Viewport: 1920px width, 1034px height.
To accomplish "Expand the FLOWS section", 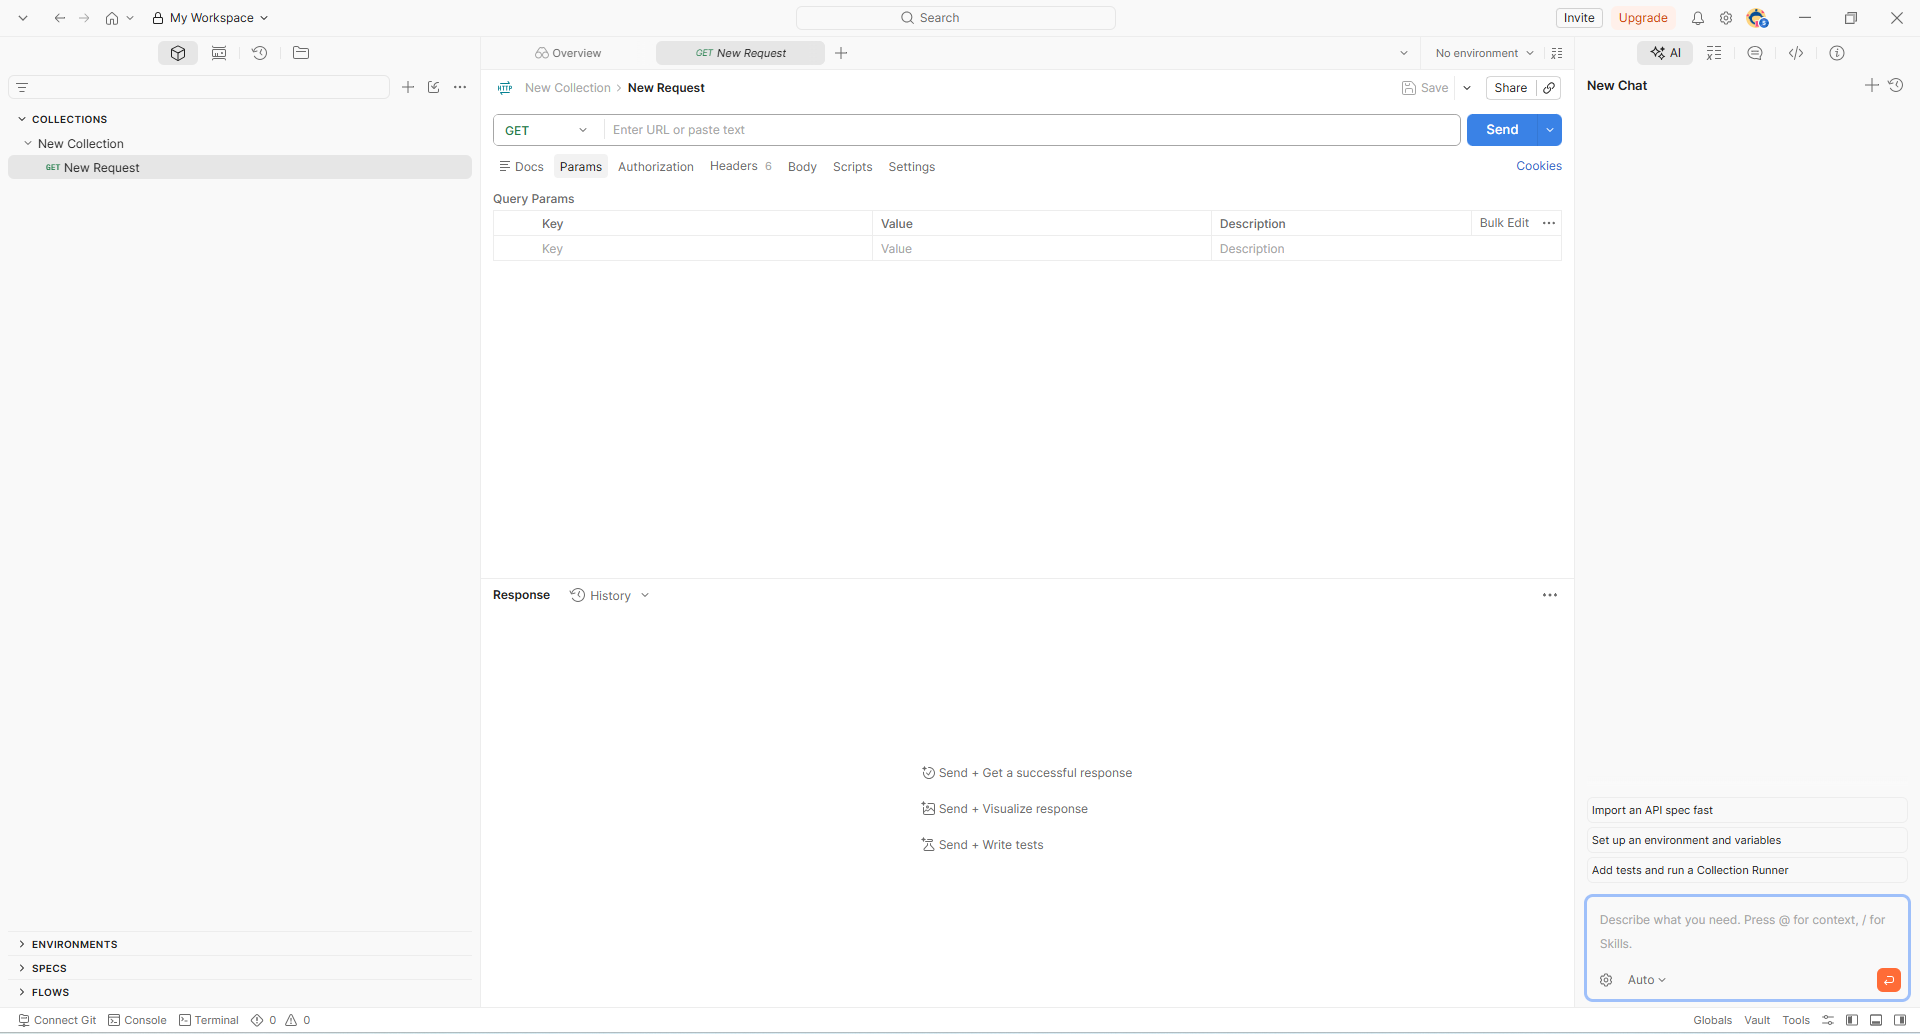I will [22, 992].
